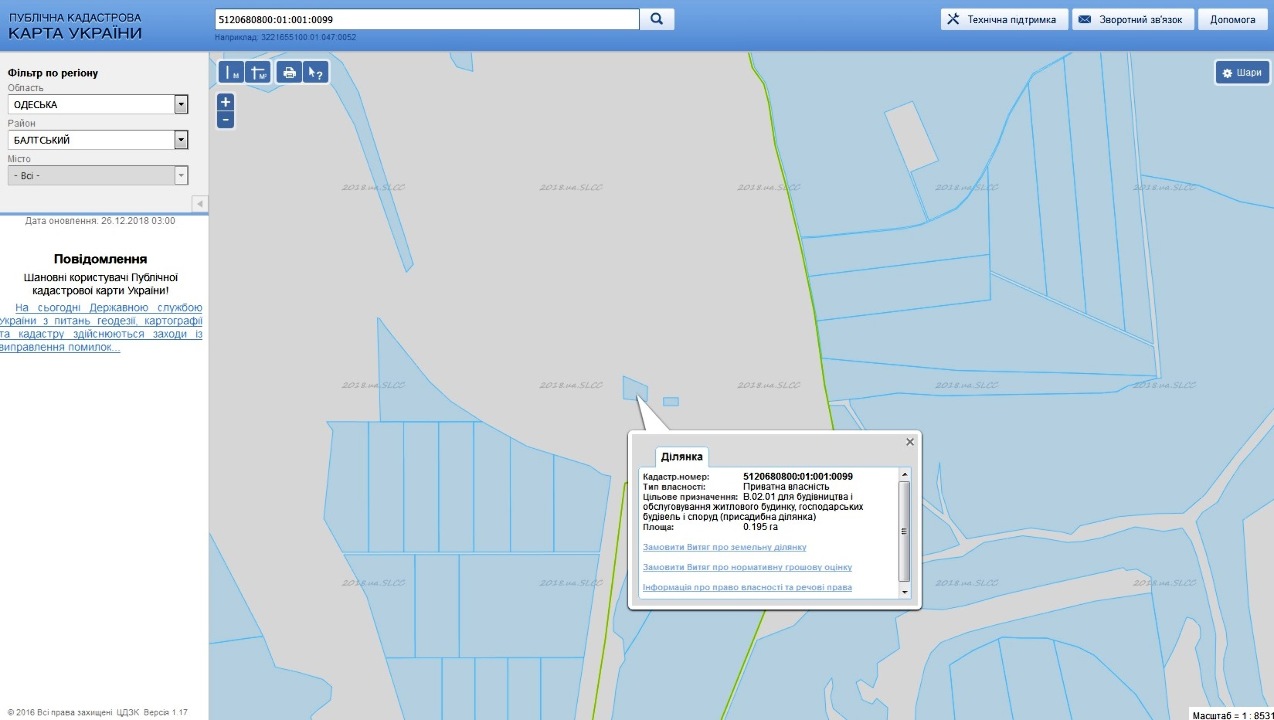
Task: Open the Шари layers panel
Action: pos(1241,73)
